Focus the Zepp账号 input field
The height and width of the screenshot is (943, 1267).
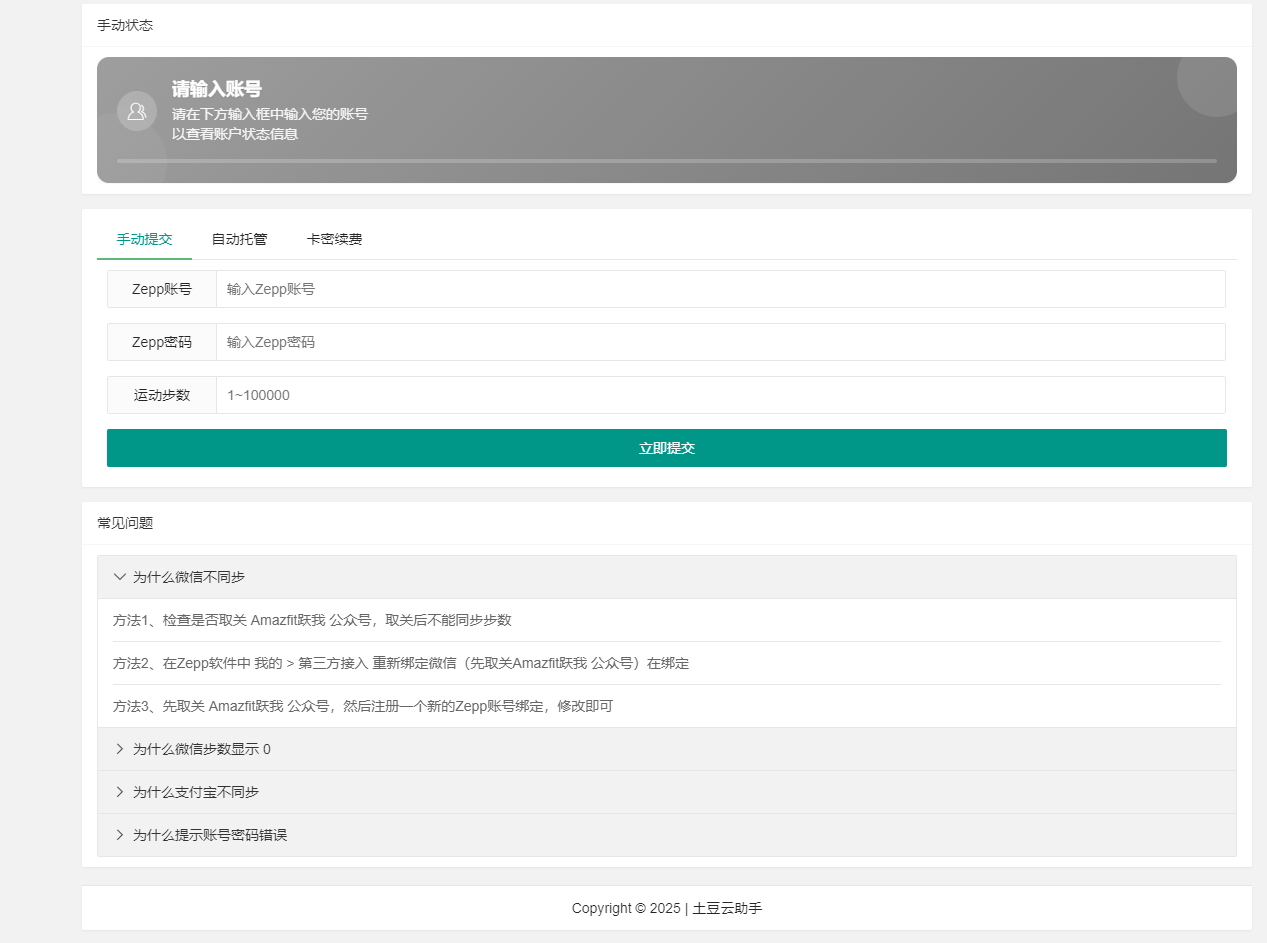pos(720,289)
